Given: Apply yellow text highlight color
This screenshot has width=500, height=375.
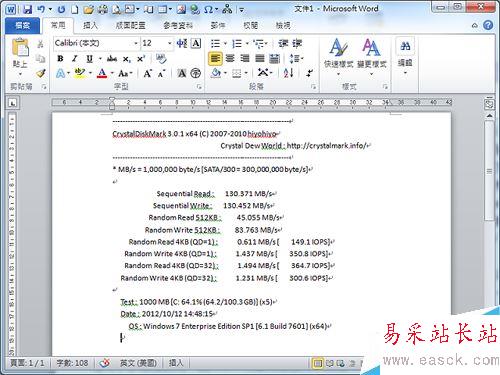Looking at the screenshot, I should click(x=79, y=73).
